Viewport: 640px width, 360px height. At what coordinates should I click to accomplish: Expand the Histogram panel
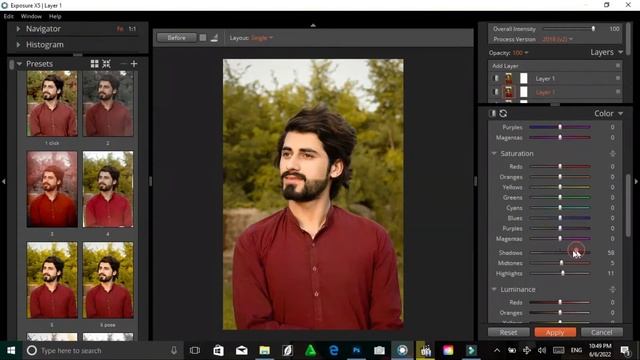[18, 44]
